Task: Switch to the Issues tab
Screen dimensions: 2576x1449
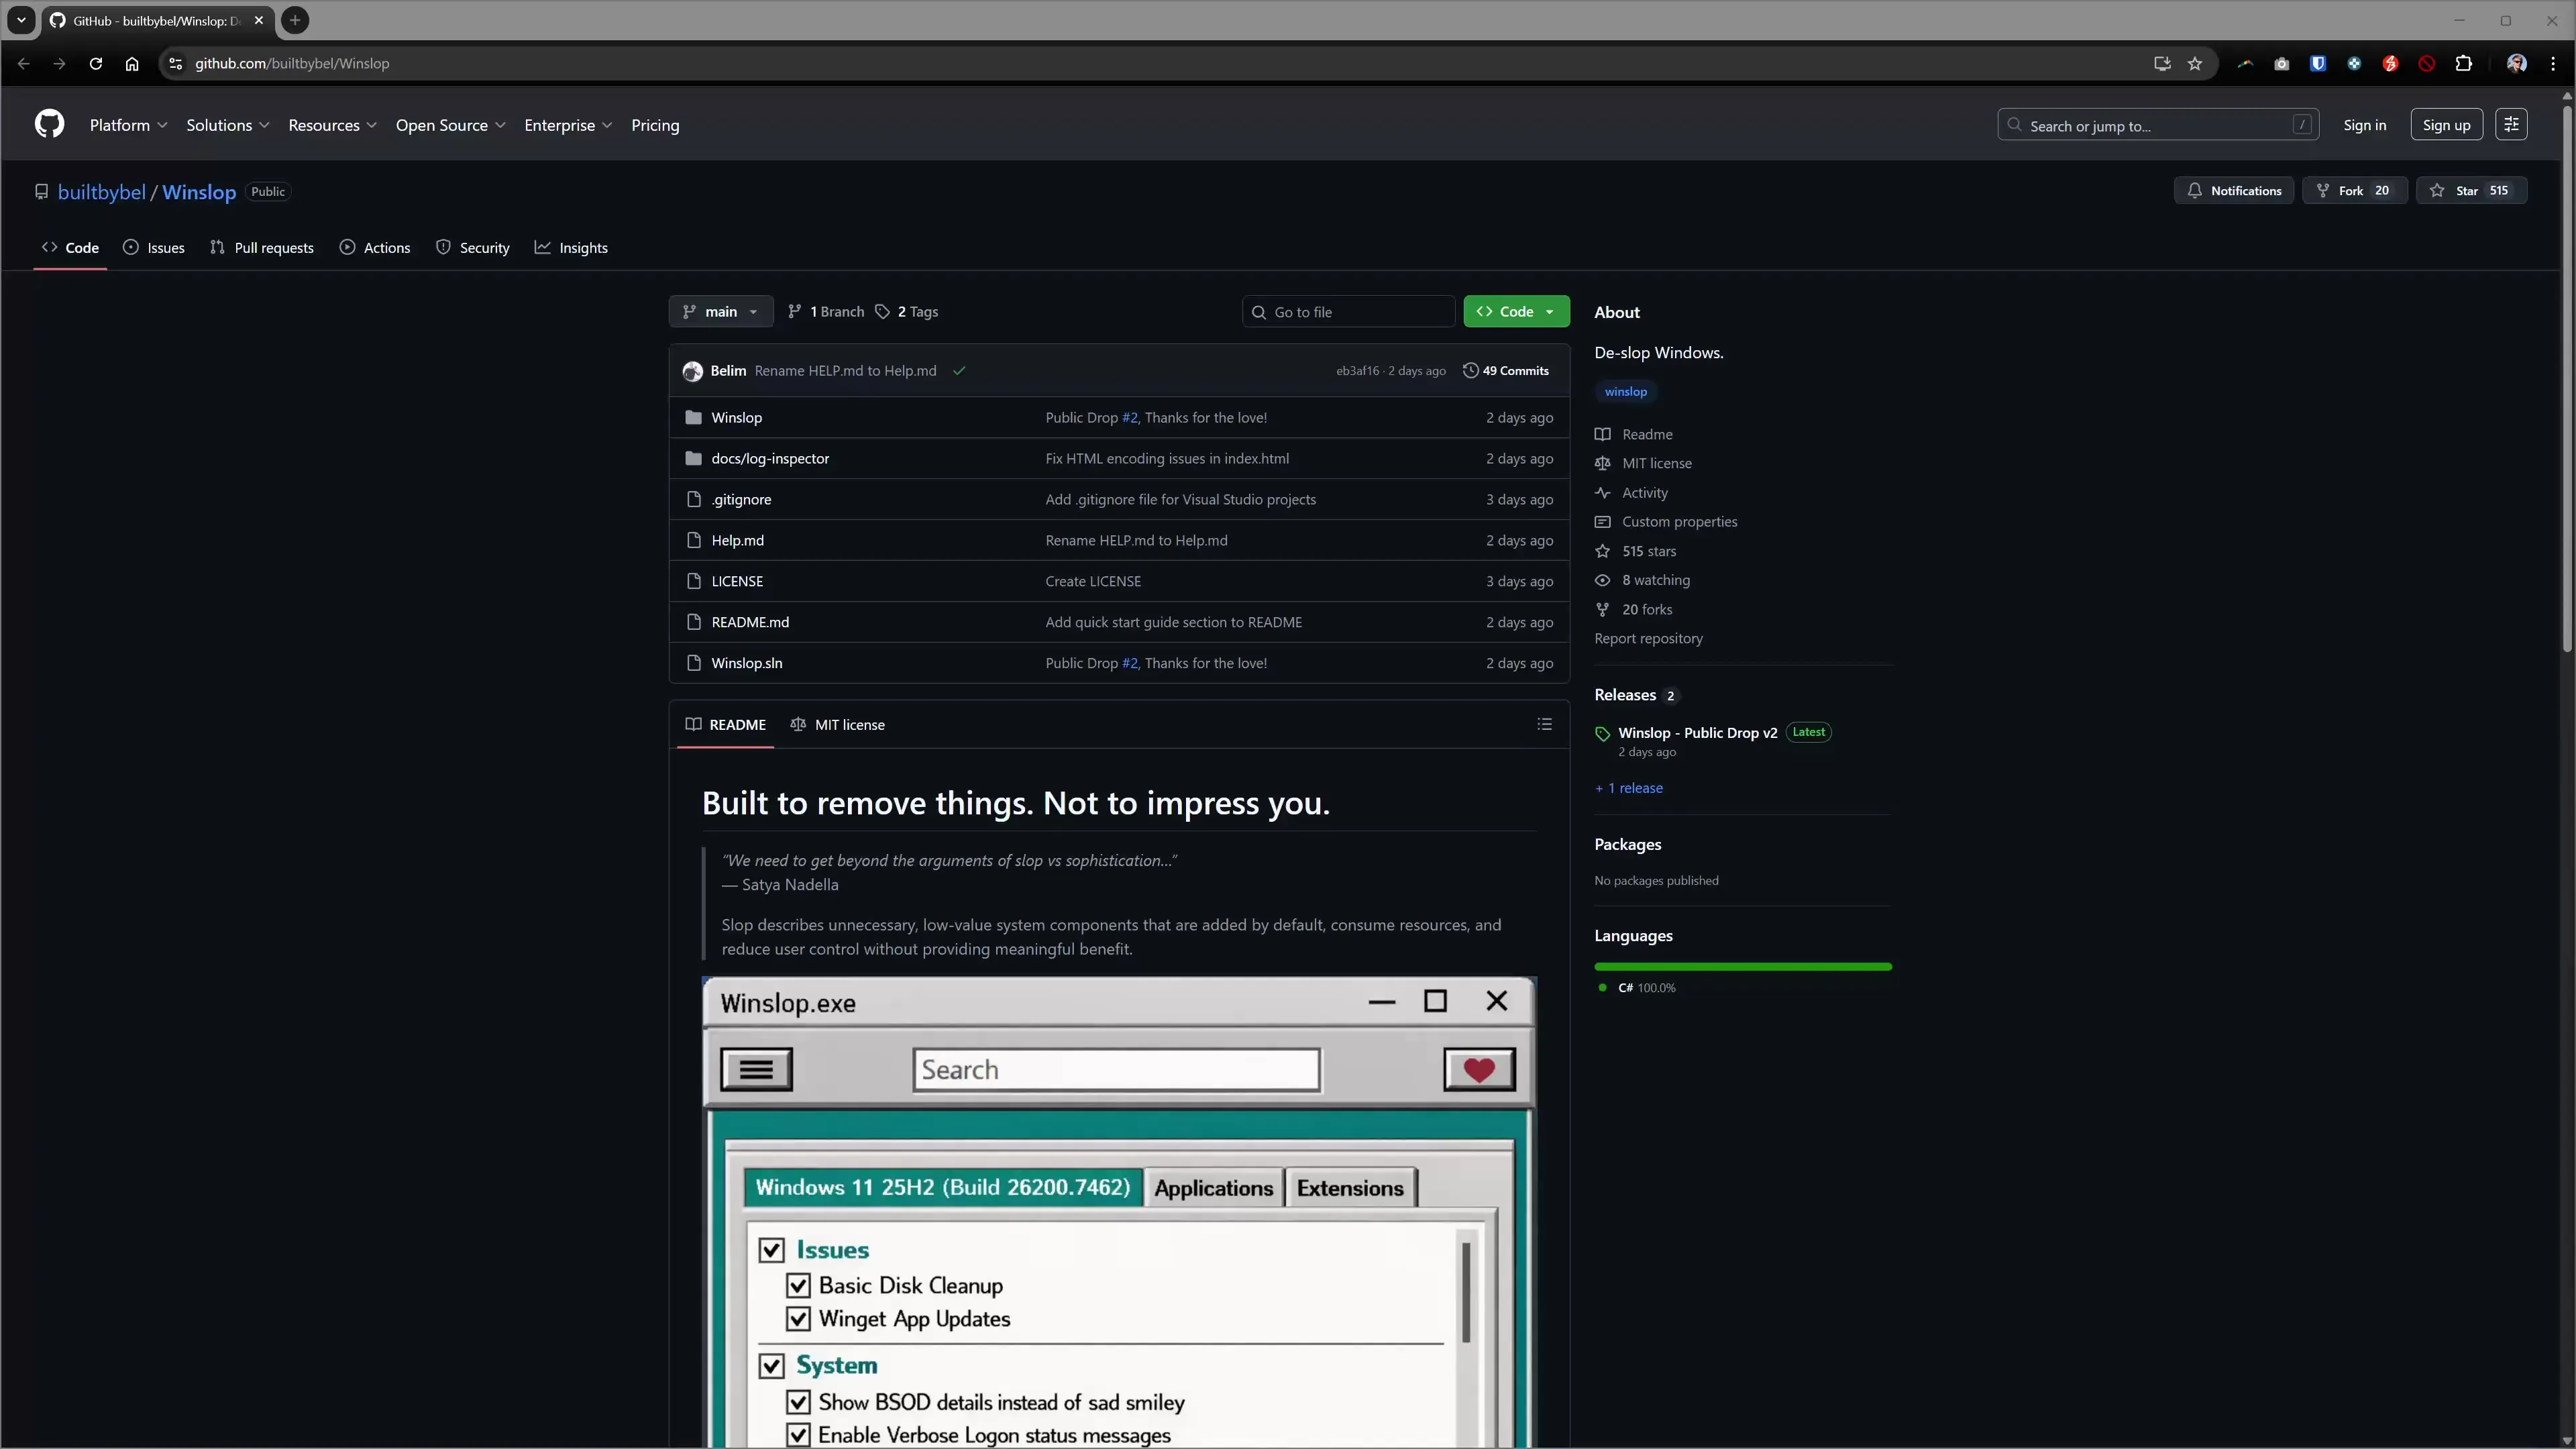Action: click(x=154, y=247)
